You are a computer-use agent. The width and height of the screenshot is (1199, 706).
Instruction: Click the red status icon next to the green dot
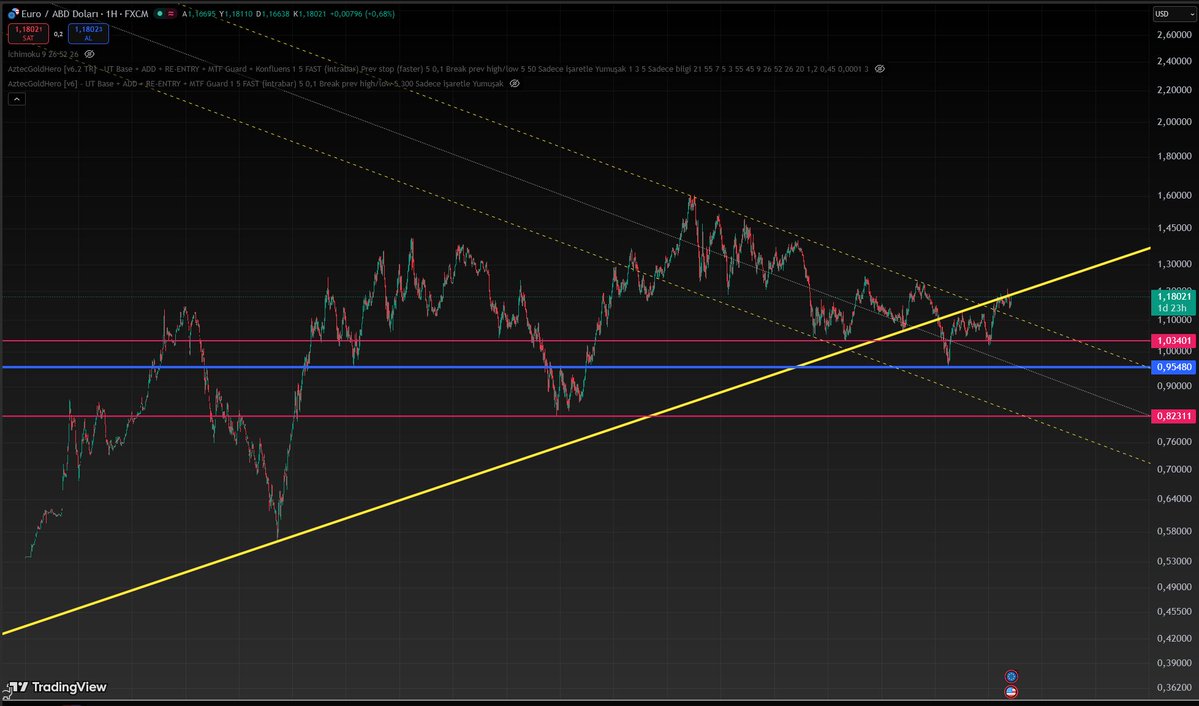(x=171, y=14)
